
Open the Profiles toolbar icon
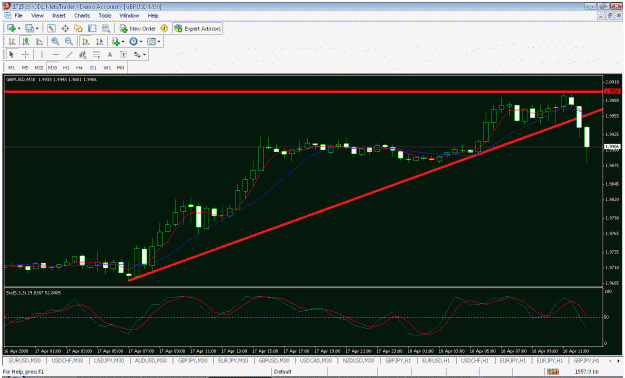coord(29,28)
